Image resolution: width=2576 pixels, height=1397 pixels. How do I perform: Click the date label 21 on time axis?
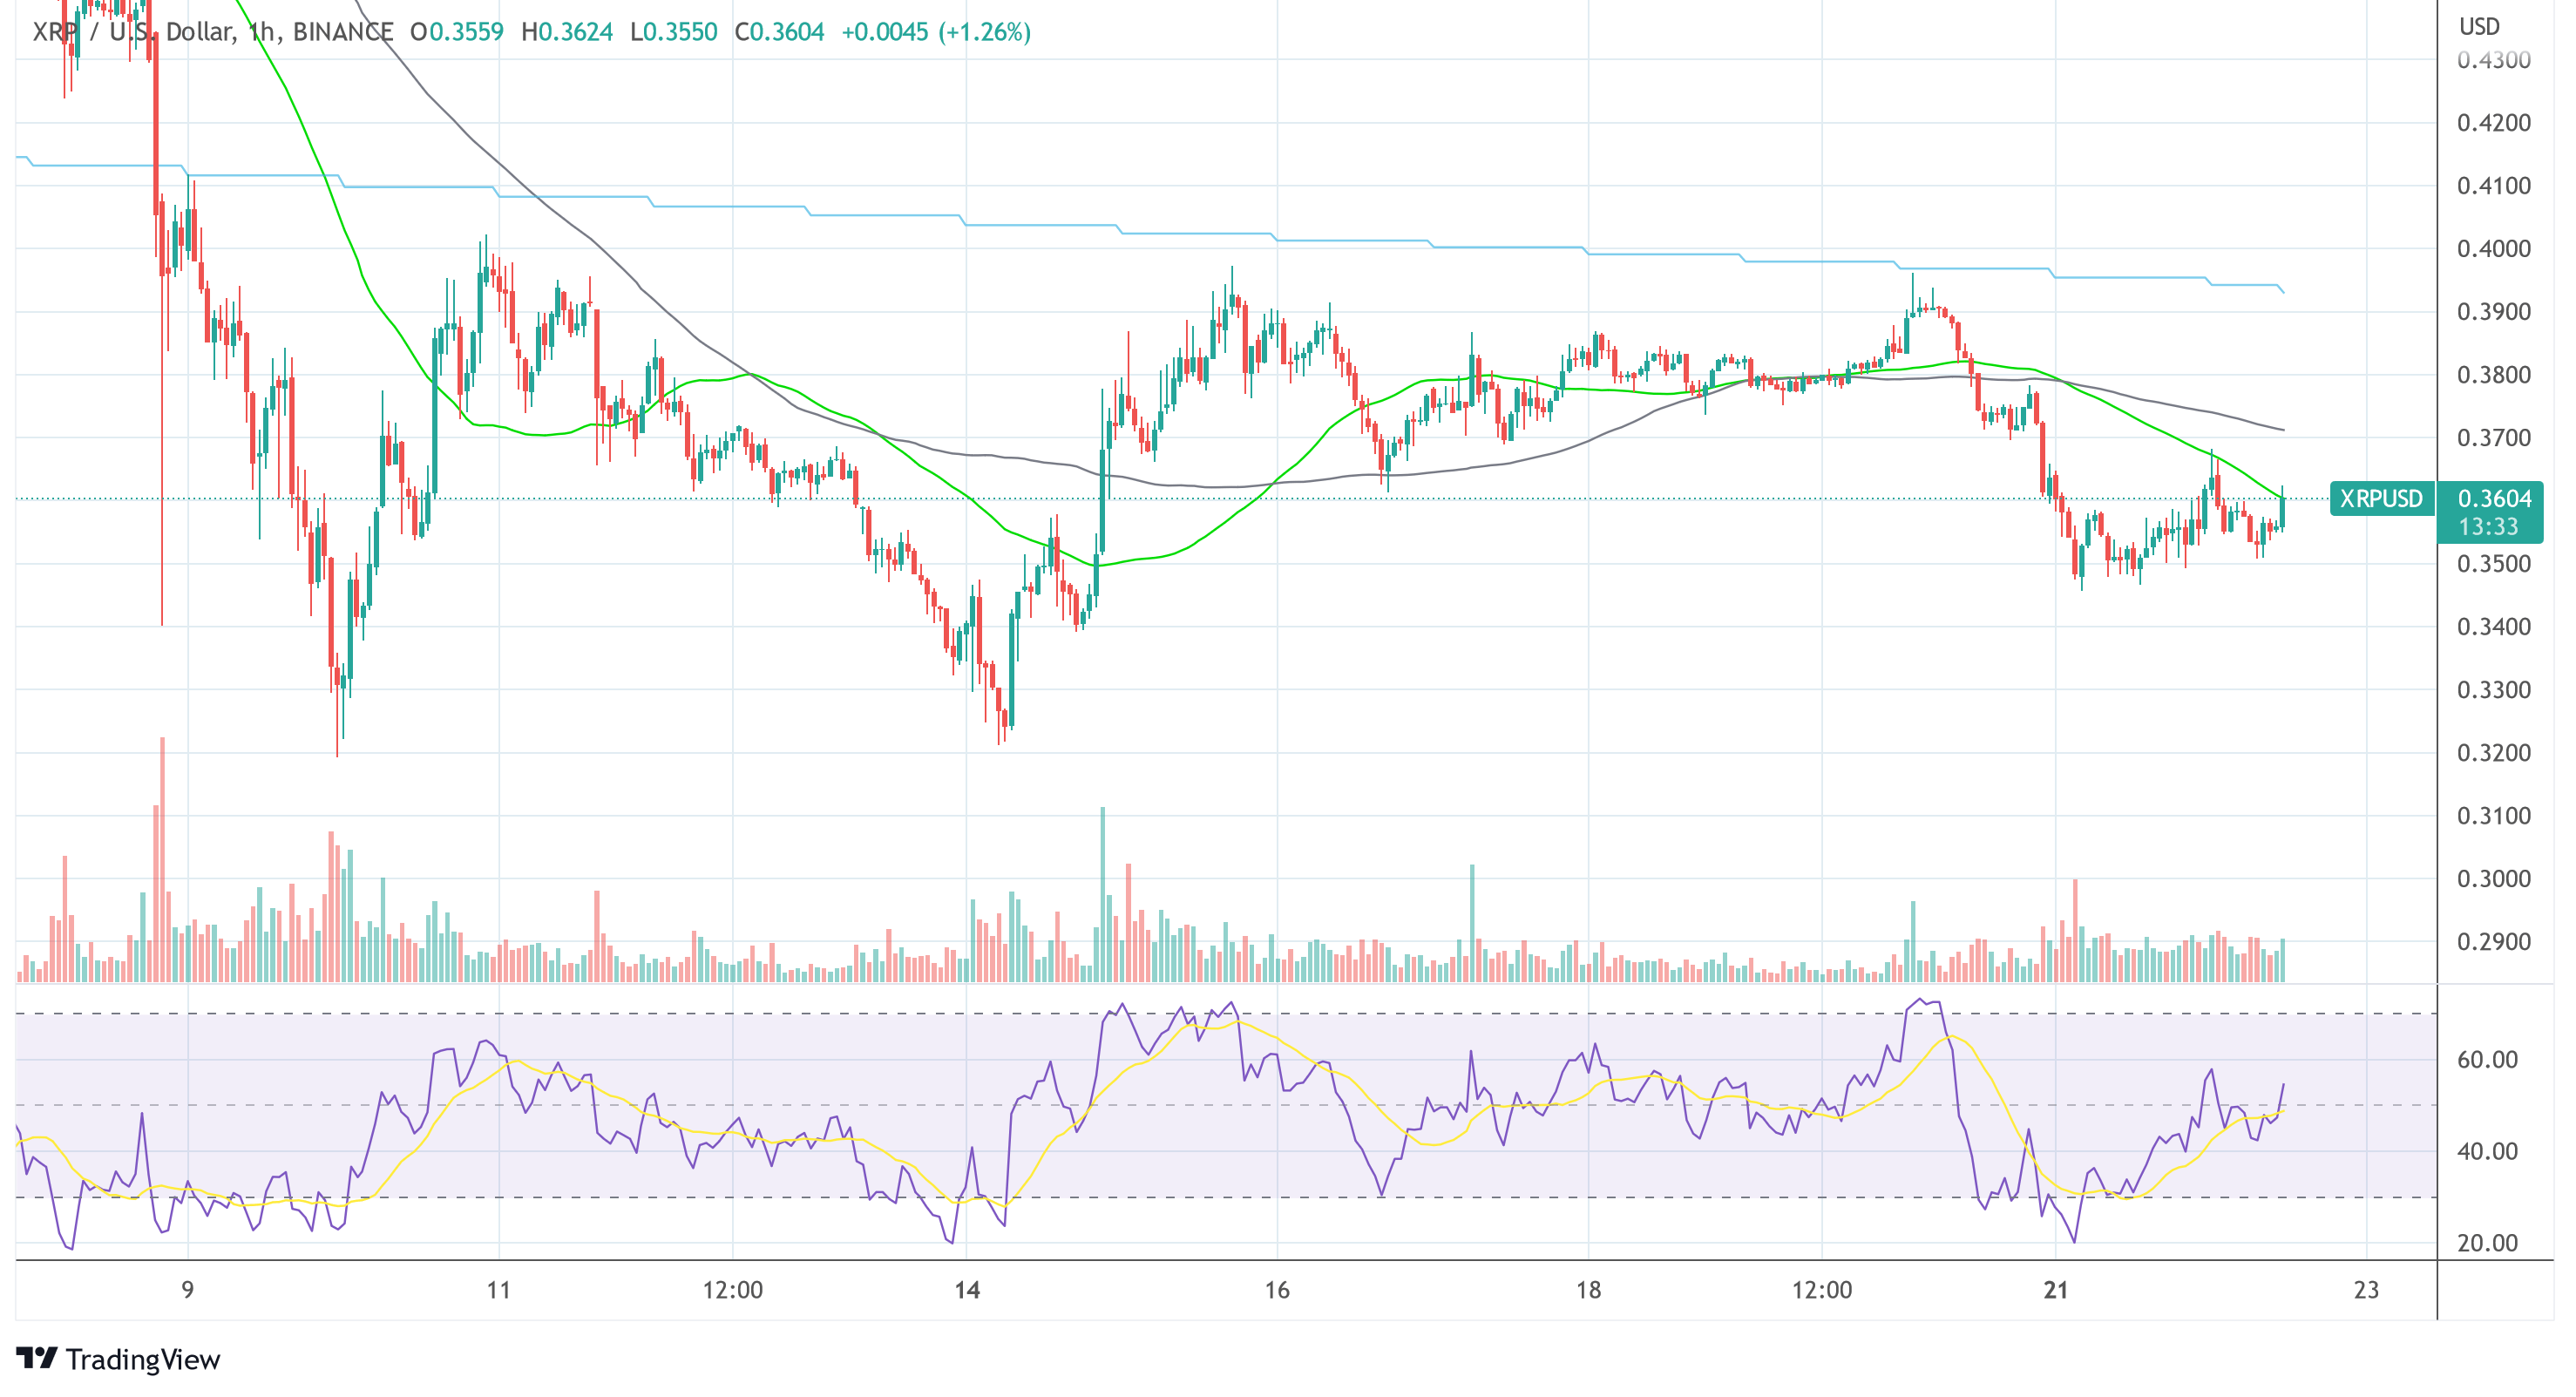2055,1290
